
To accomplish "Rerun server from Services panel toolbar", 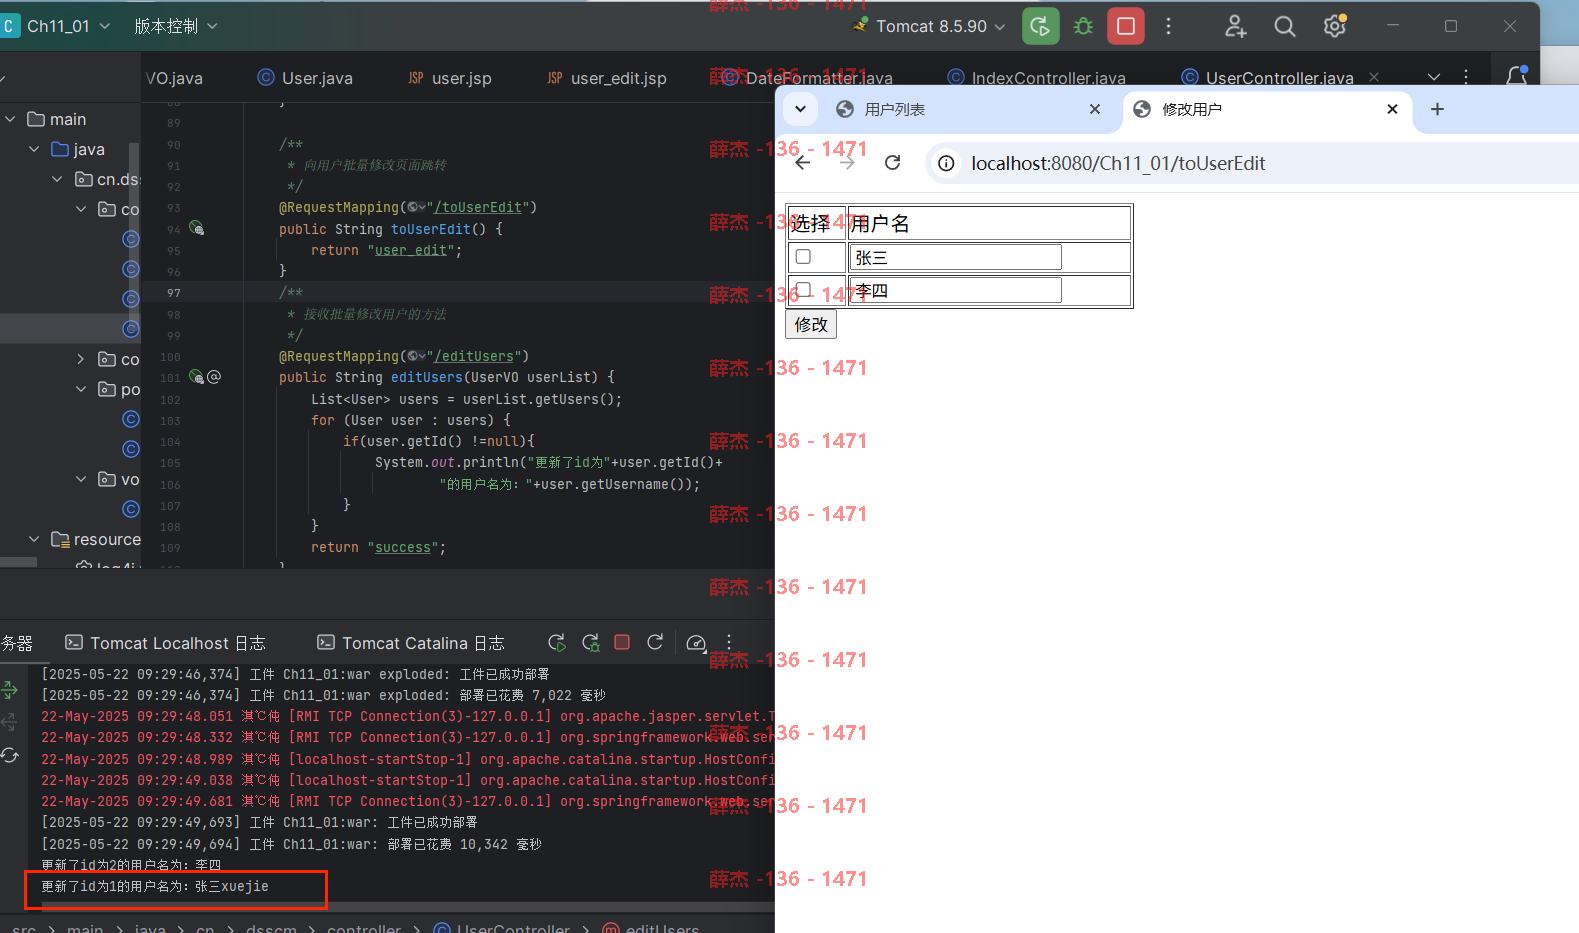I will 557,642.
